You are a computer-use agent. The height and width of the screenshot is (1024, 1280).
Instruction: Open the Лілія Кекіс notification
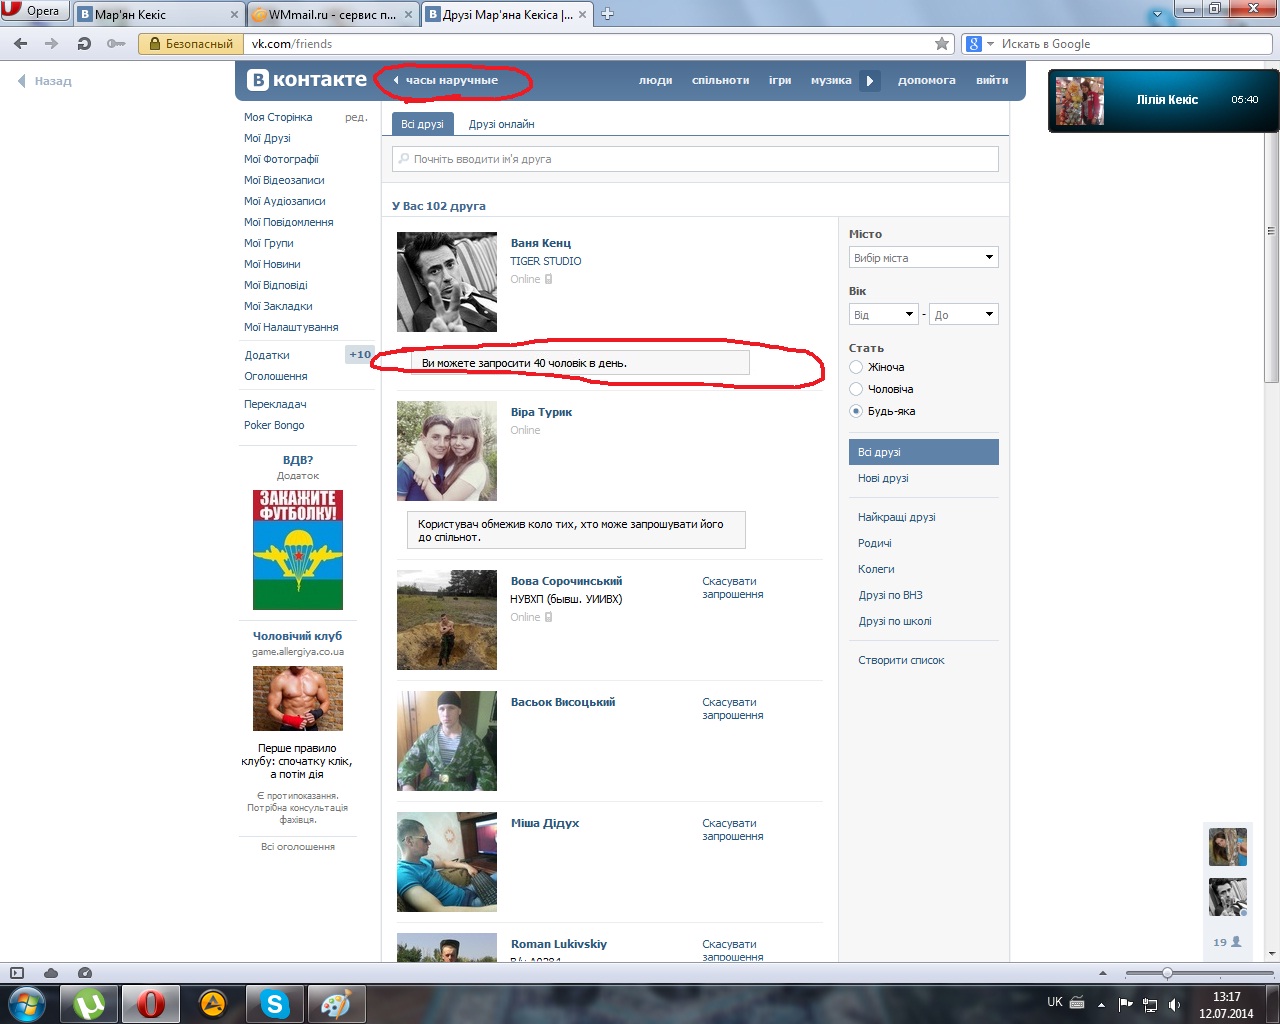click(x=1163, y=100)
